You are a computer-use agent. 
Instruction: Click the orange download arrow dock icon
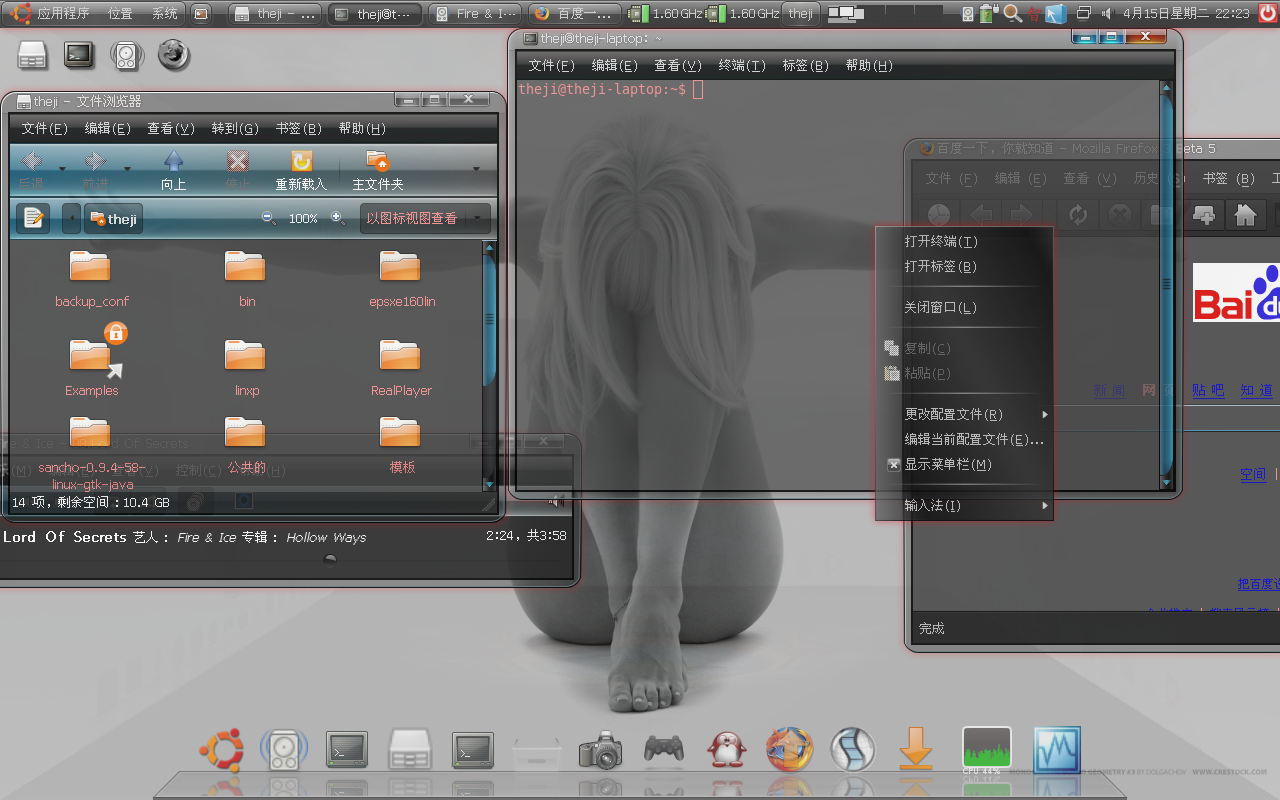pyautogui.click(x=916, y=750)
